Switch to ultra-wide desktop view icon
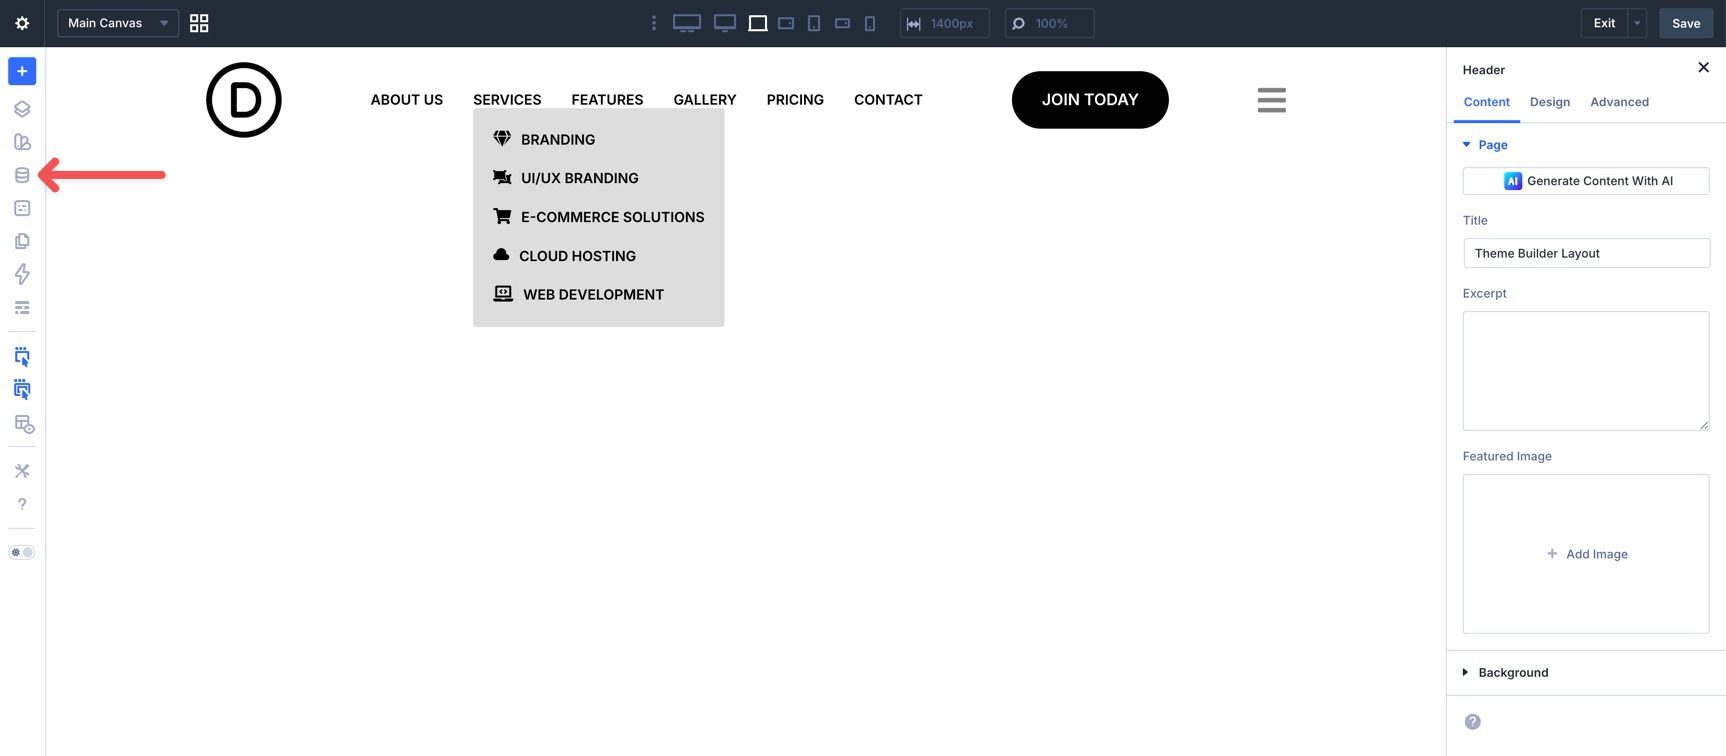Viewport: 1726px width, 756px height. pyautogui.click(x=686, y=23)
